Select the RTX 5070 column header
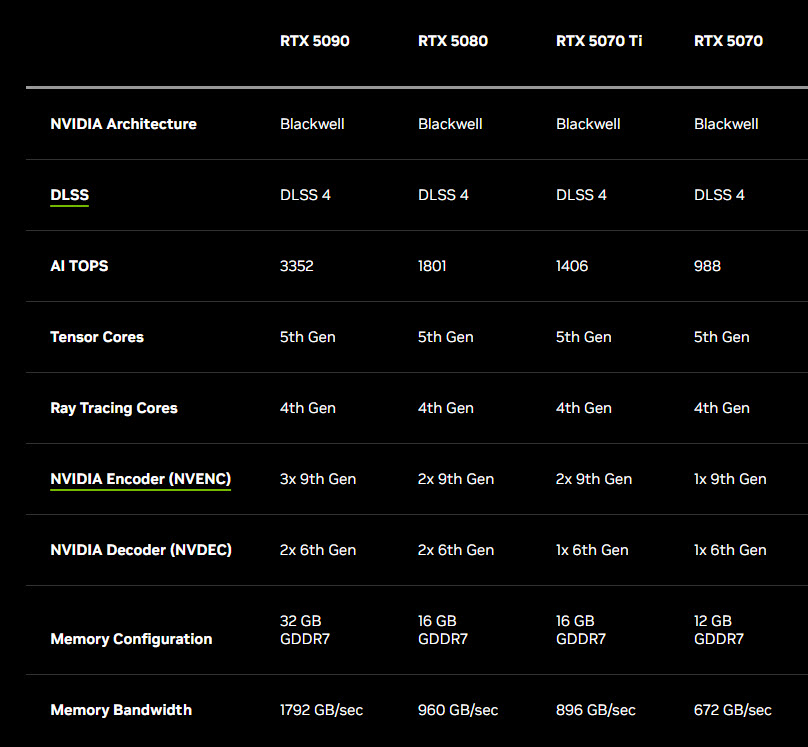Screen dimensions: 808x747 (x=728, y=41)
